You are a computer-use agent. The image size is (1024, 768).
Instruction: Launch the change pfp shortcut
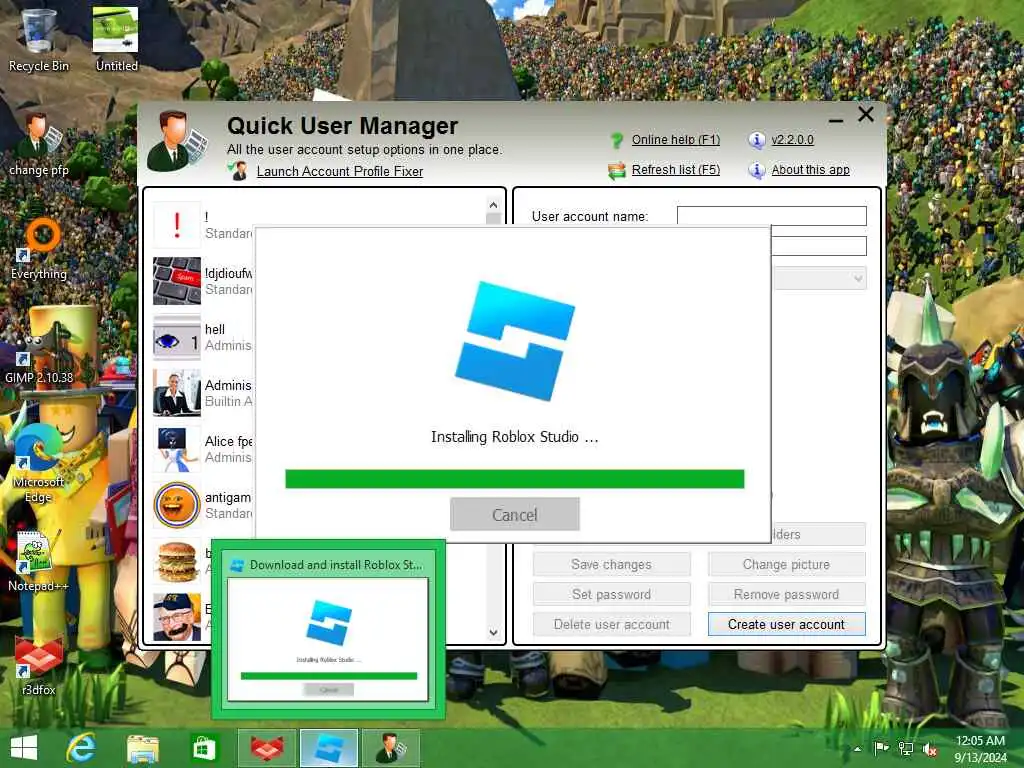point(38,145)
